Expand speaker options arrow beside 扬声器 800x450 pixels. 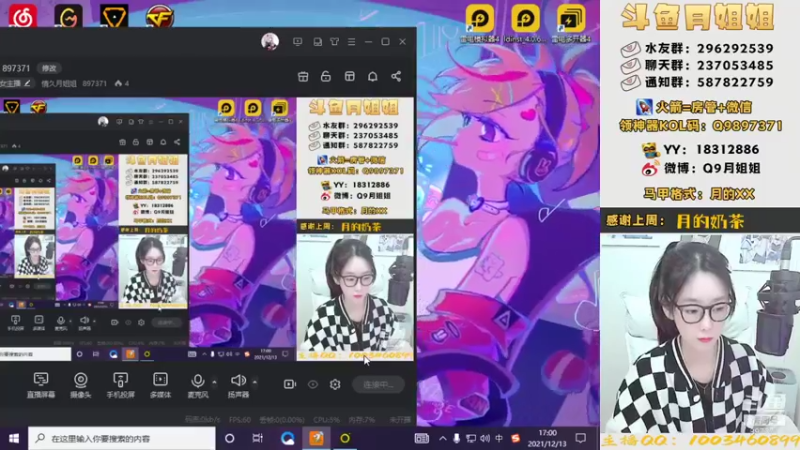tap(255, 382)
